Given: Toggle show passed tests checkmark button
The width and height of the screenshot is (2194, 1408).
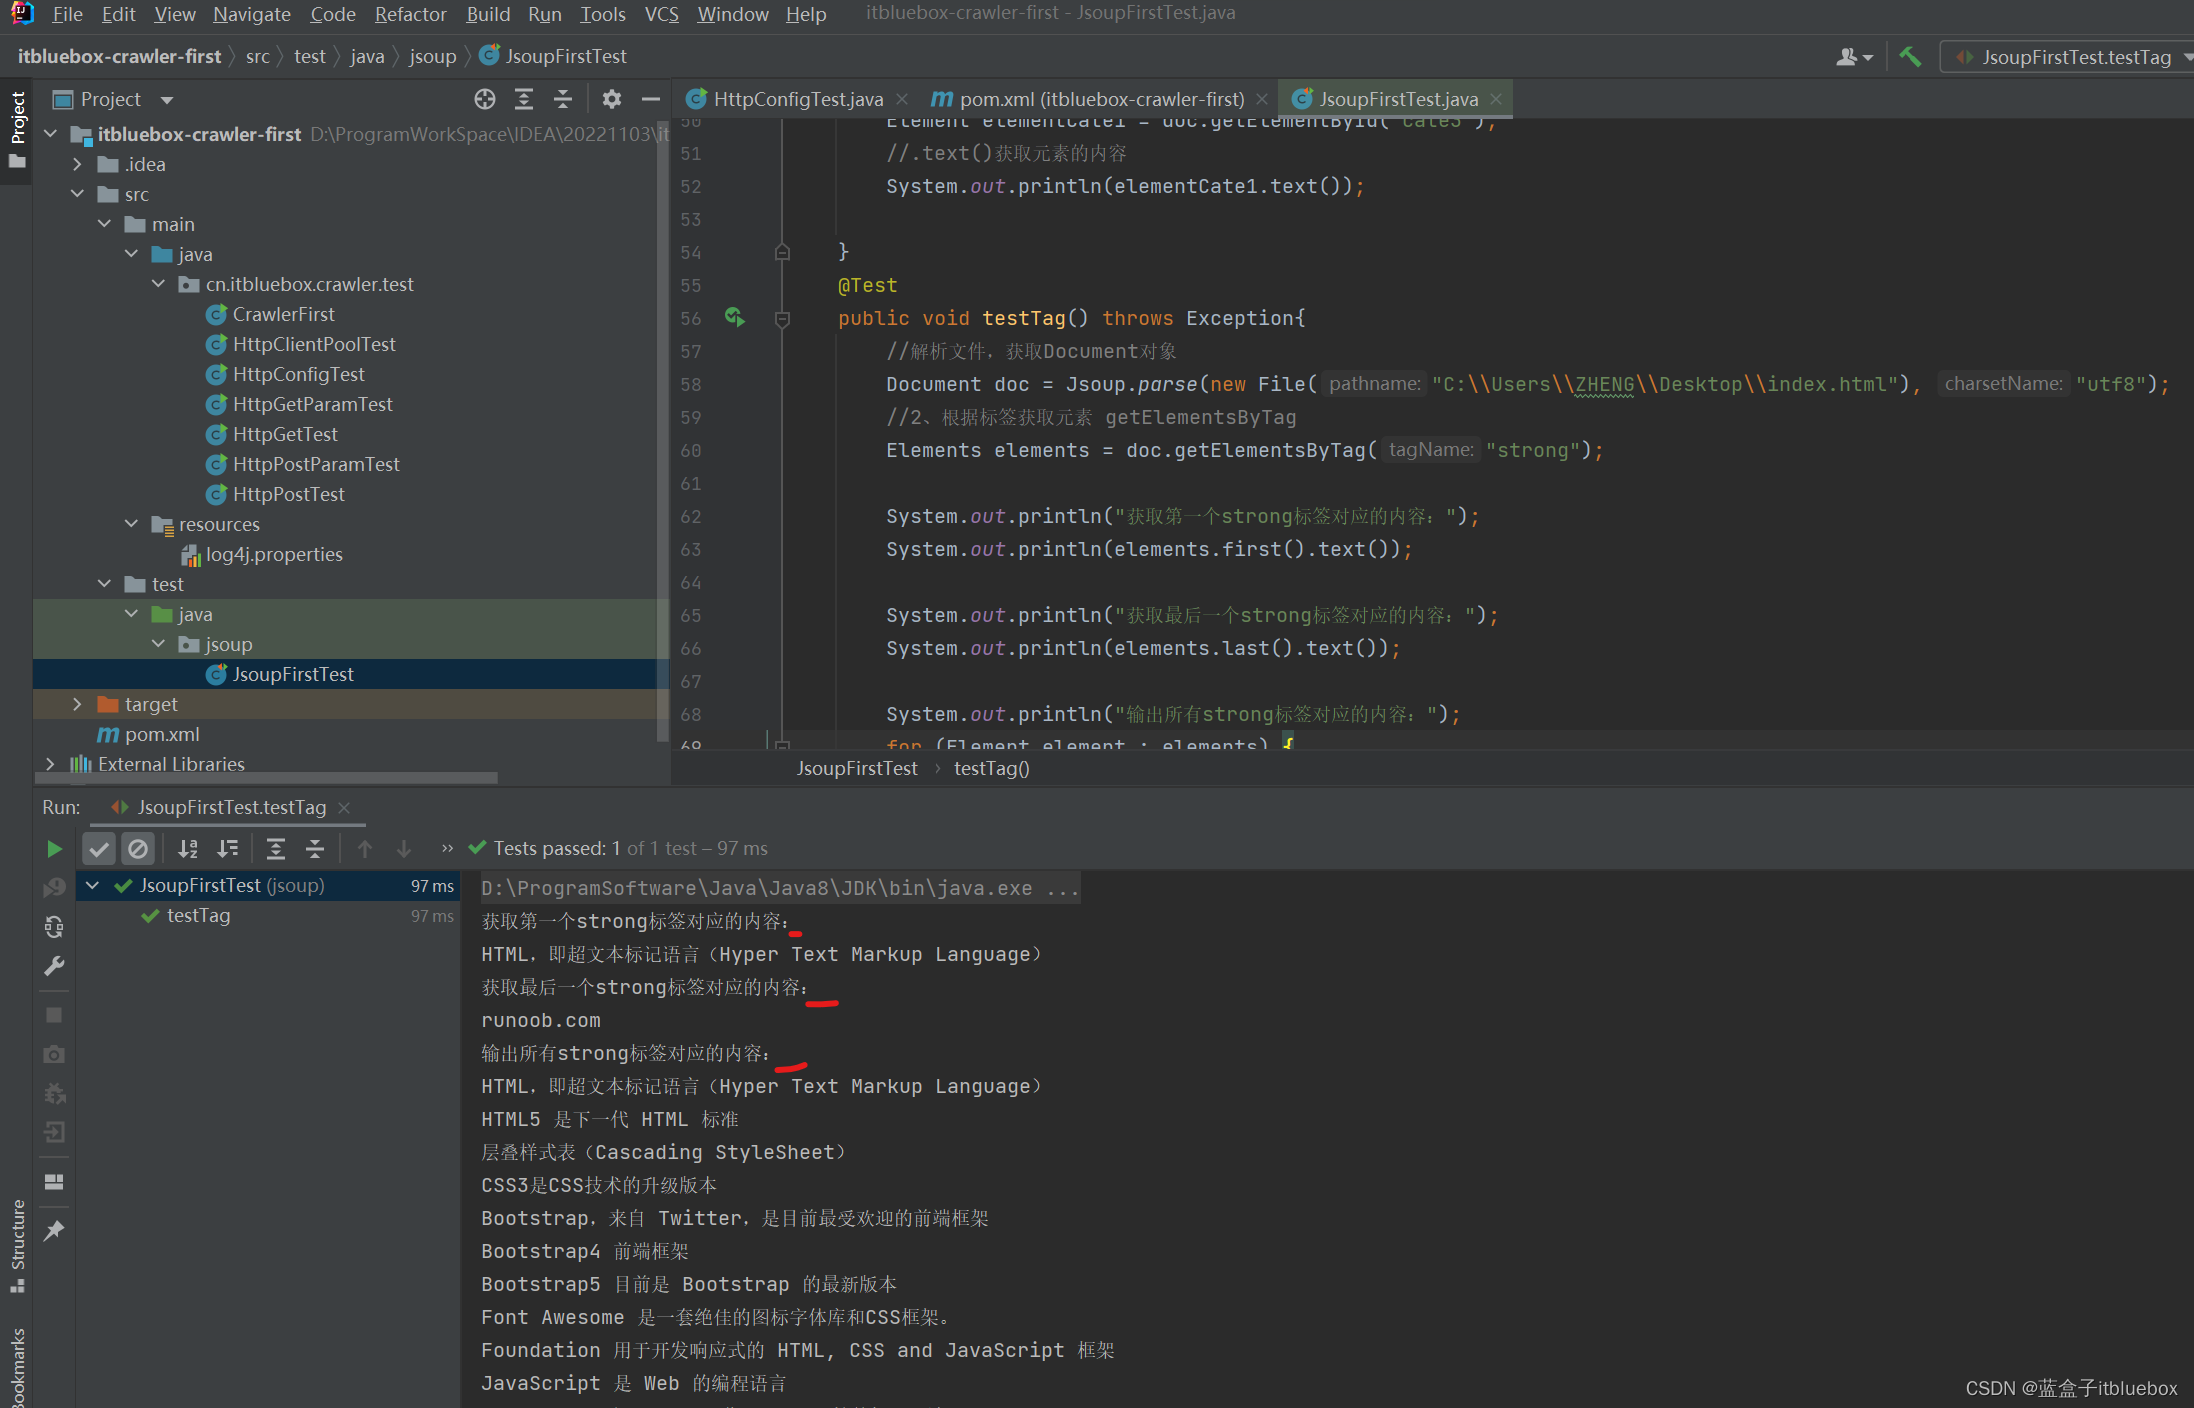Looking at the screenshot, I should tap(99, 849).
